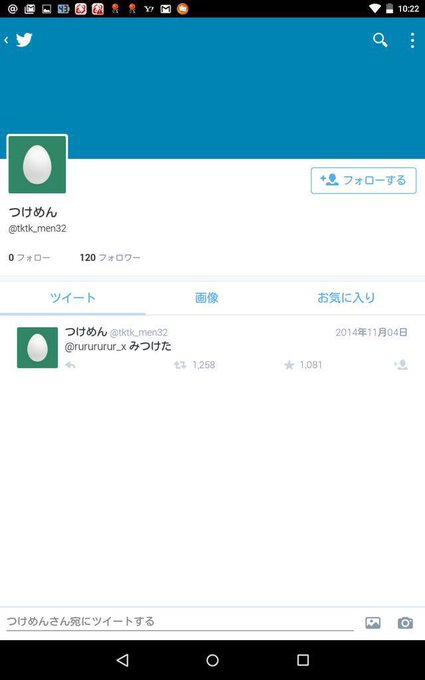Open the search magnifier icon

380,40
